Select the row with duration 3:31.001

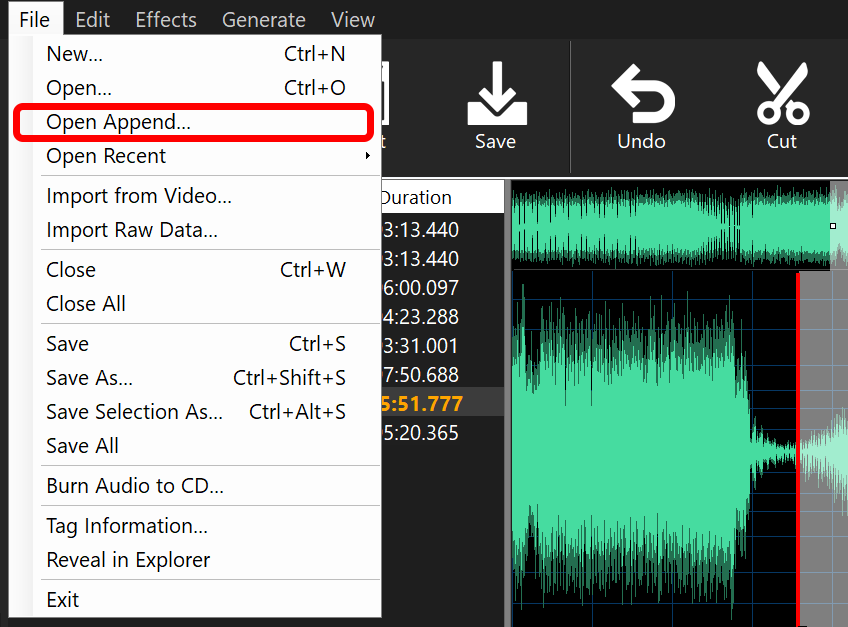point(442,346)
